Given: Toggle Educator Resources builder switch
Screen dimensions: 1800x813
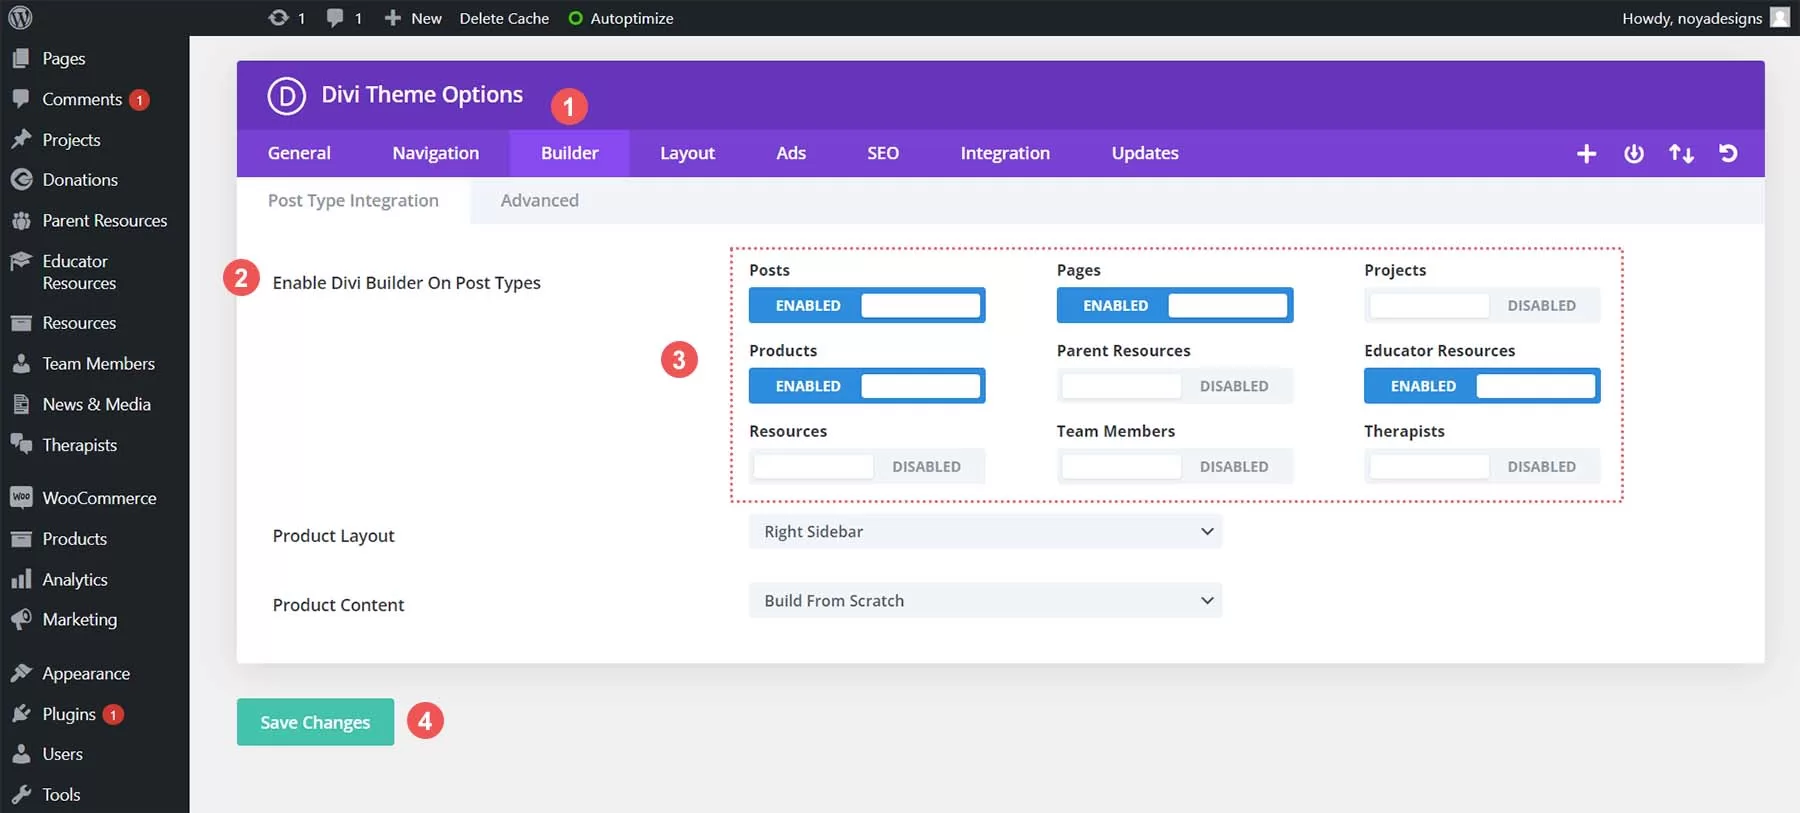Looking at the screenshot, I should (1481, 386).
